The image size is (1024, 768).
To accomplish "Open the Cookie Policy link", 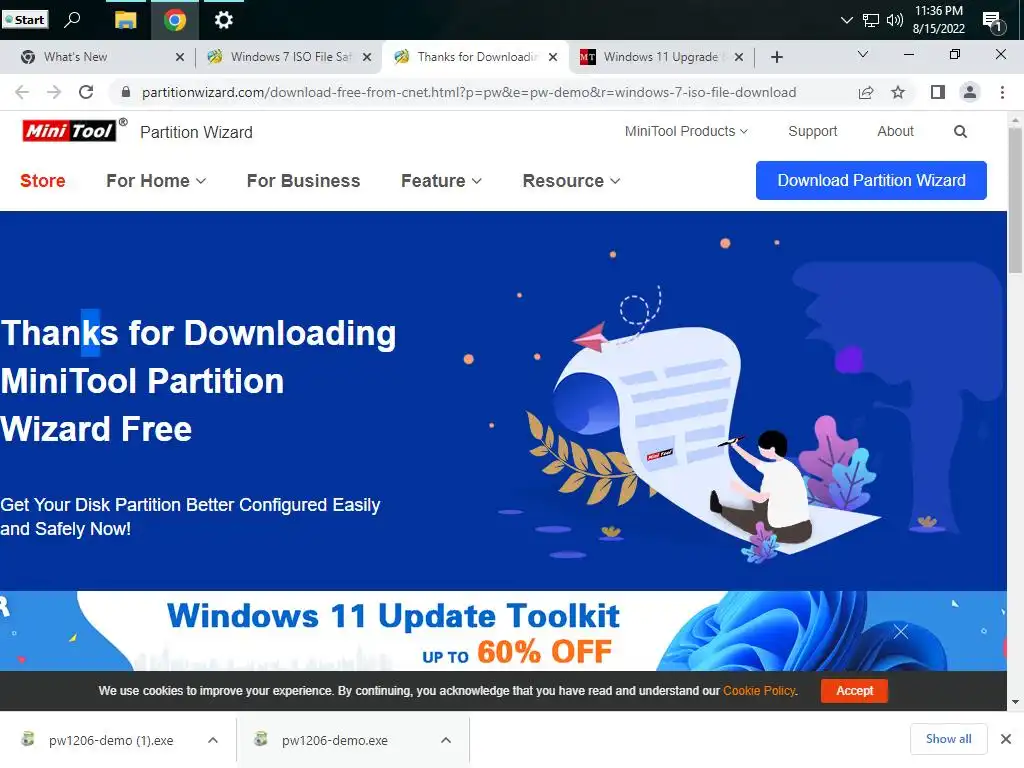I will click(x=760, y=691).
